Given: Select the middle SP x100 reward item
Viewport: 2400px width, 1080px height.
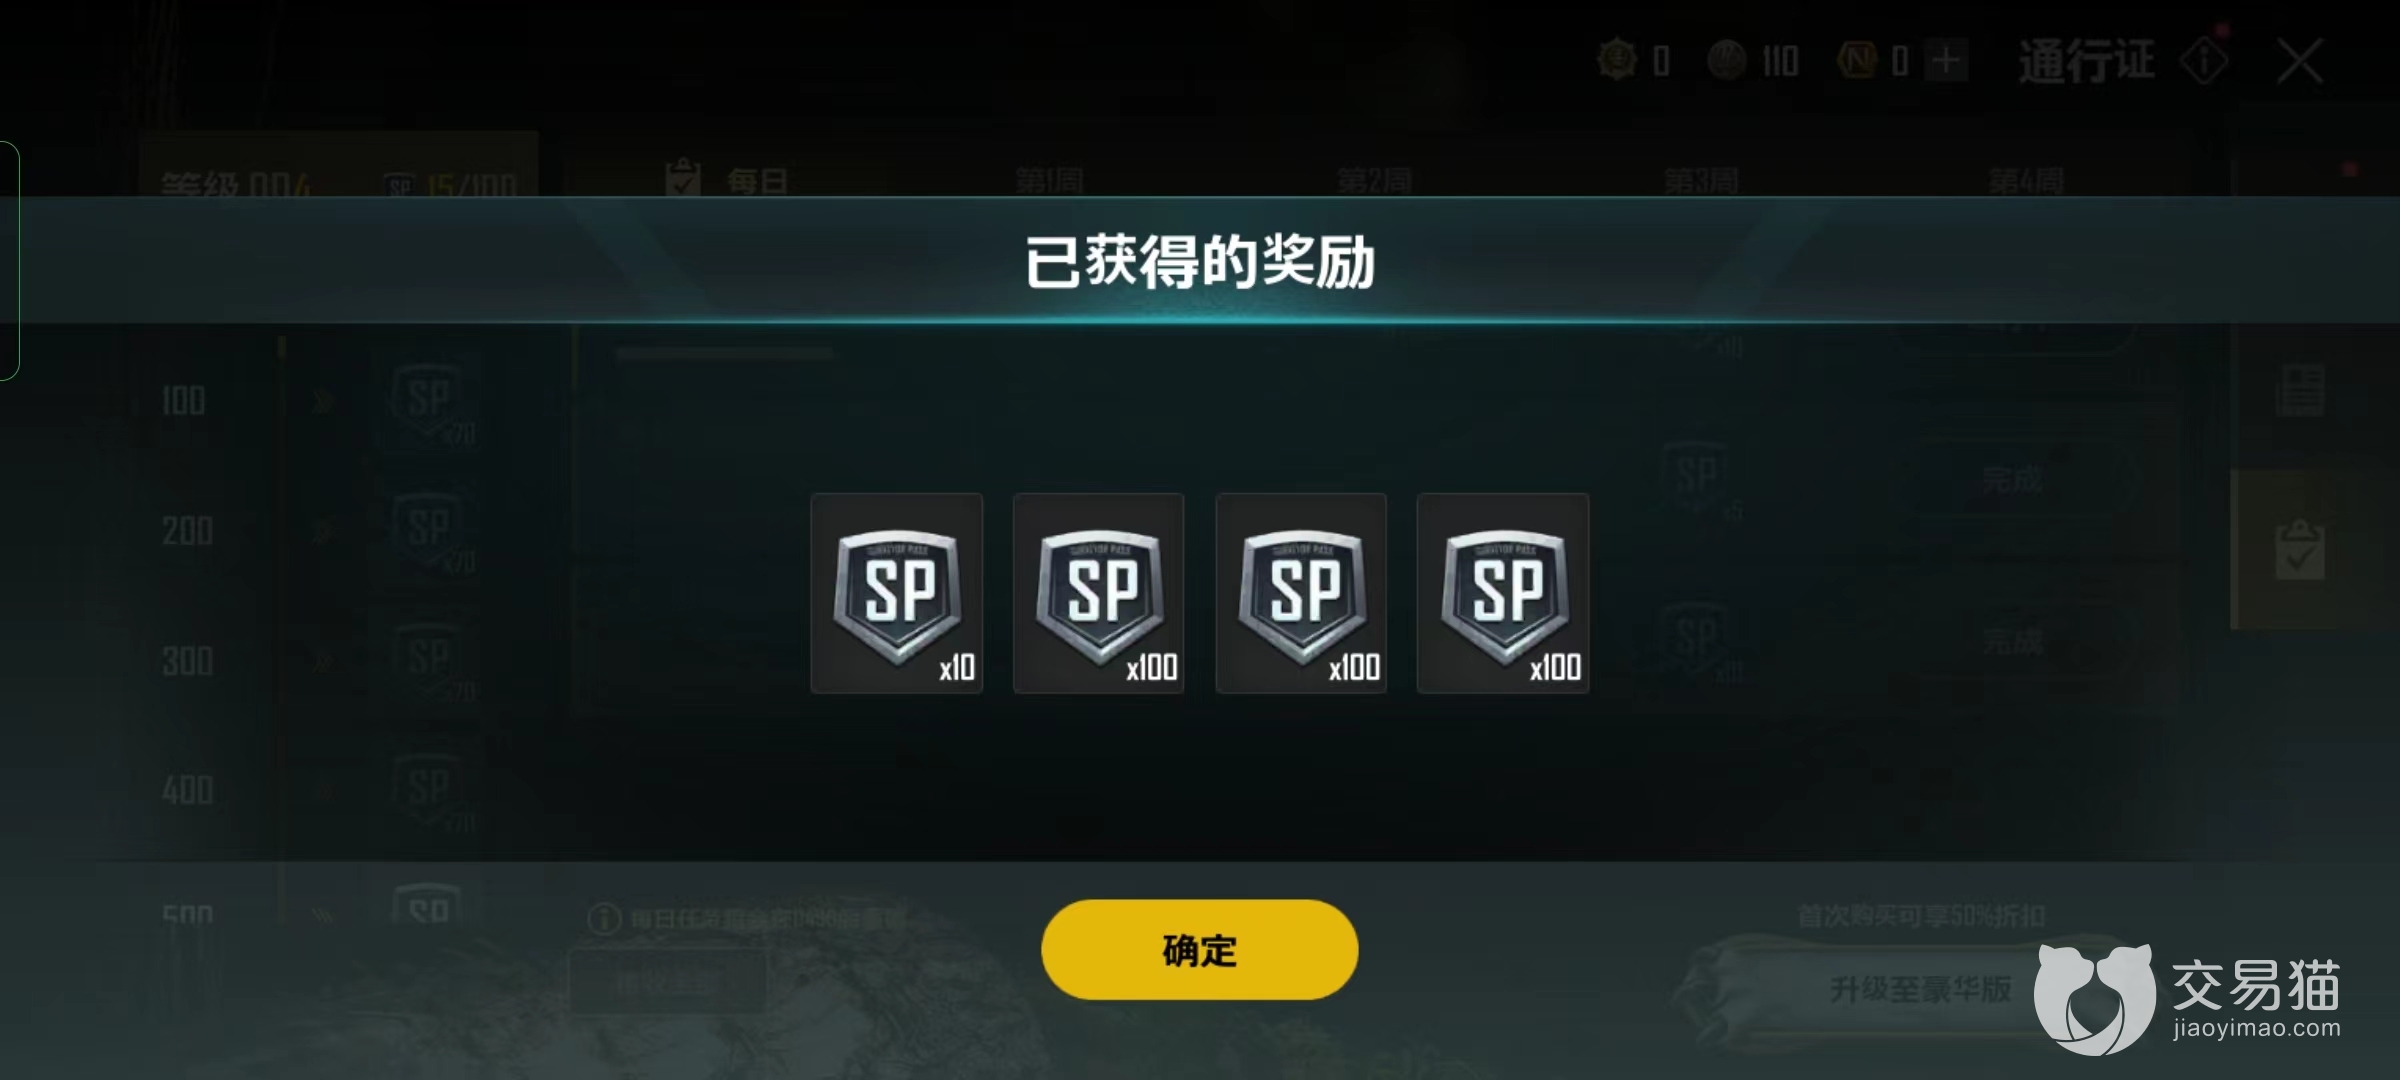Looking at the screenshot, I should tap(1301, 593).
